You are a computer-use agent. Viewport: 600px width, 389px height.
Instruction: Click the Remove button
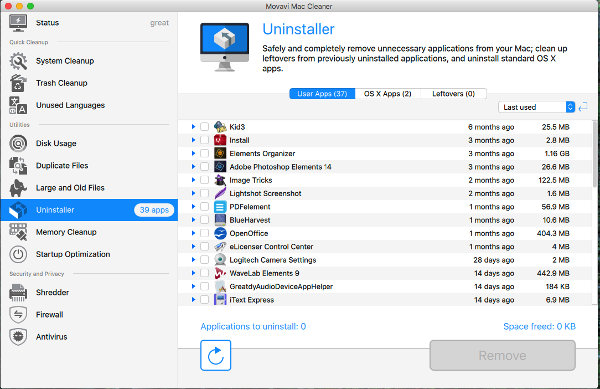tap(502, 355)
